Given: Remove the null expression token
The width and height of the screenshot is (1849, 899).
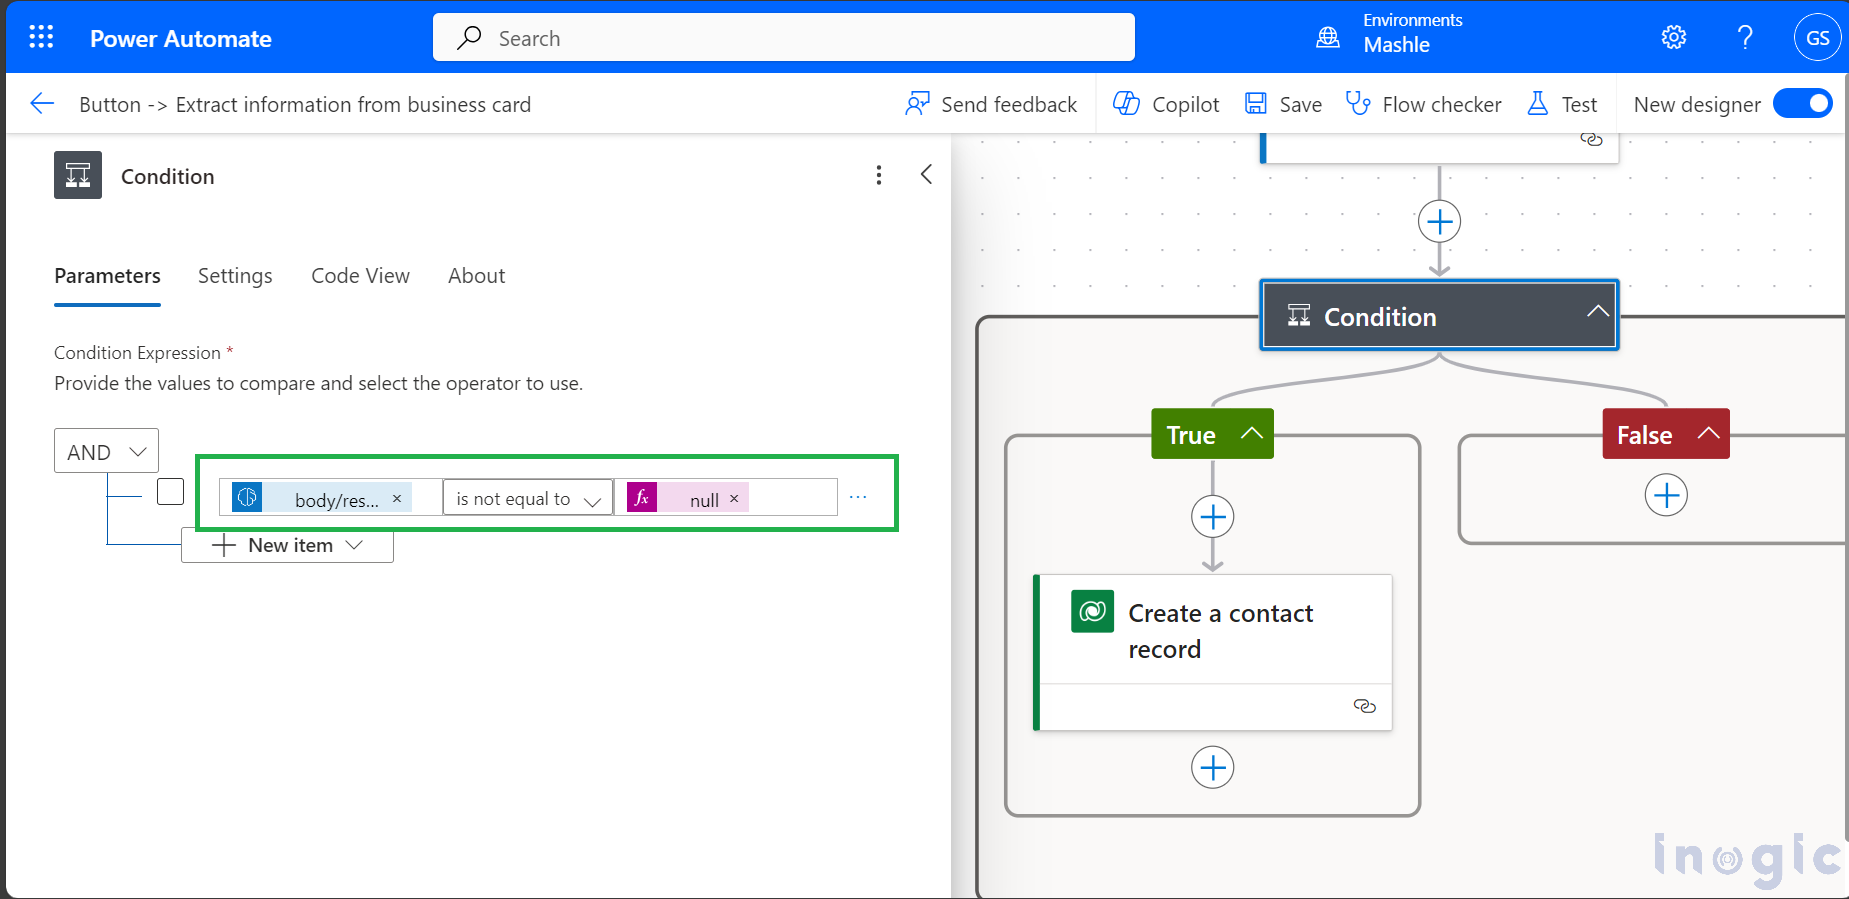Looking at the screenshot, I should pyautogui.click(x=734, y=498).
